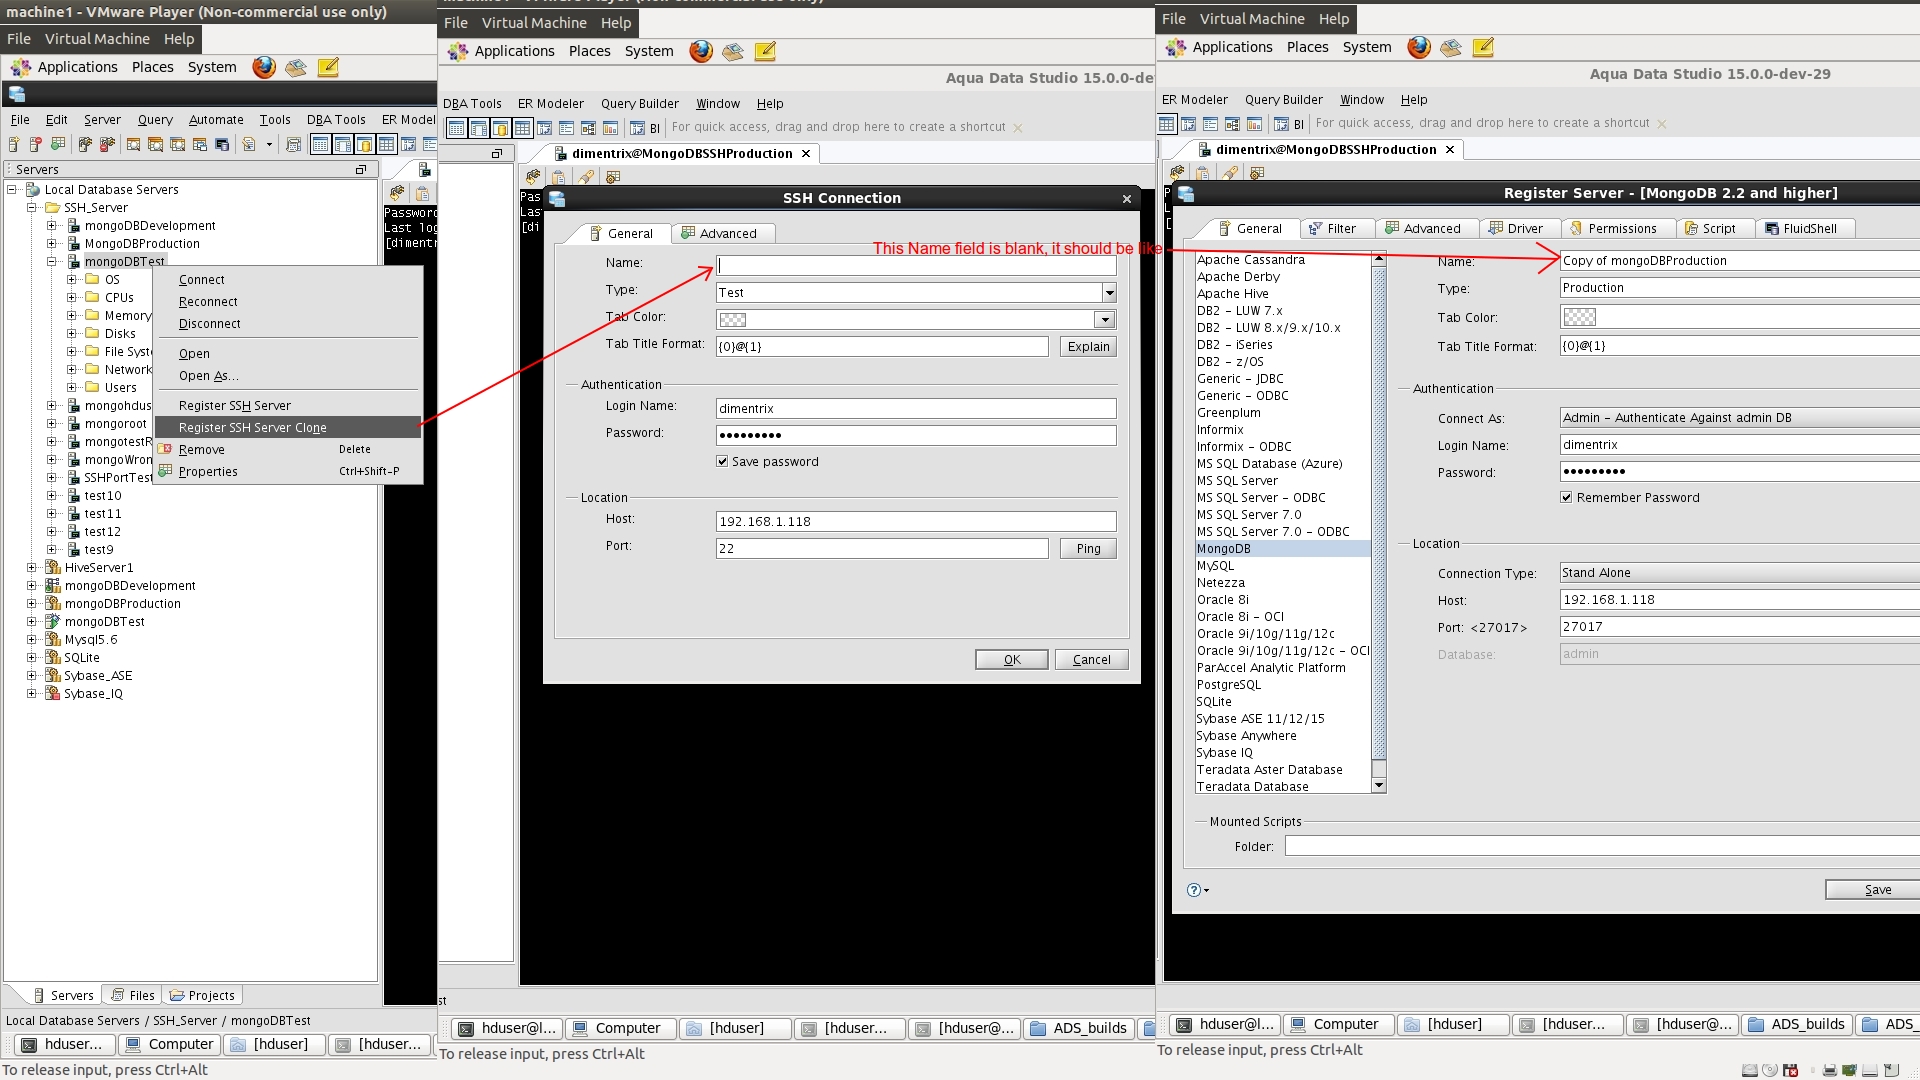Collapse the mongoDBTest node under SSH_Server
The image size is (1920, 1080).
pos(52,262)
